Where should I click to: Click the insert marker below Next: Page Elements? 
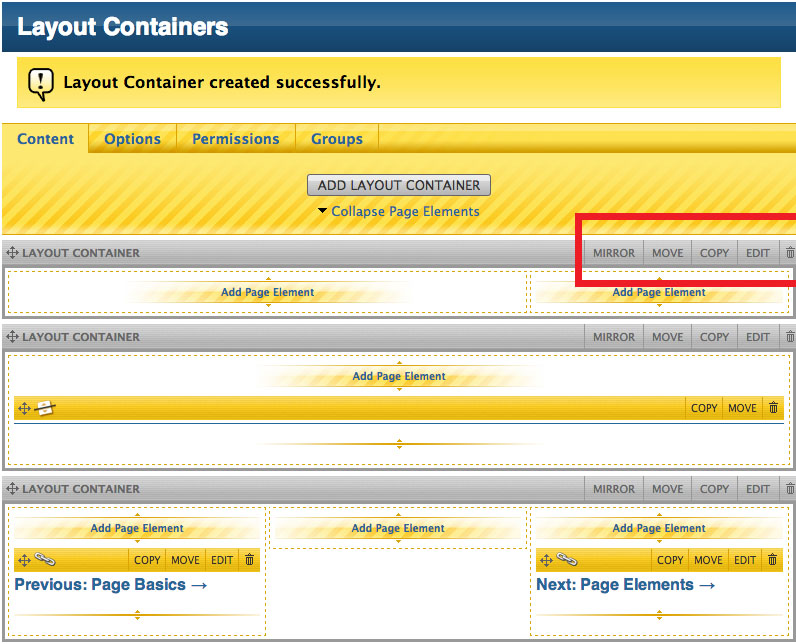tap(659, 615)
